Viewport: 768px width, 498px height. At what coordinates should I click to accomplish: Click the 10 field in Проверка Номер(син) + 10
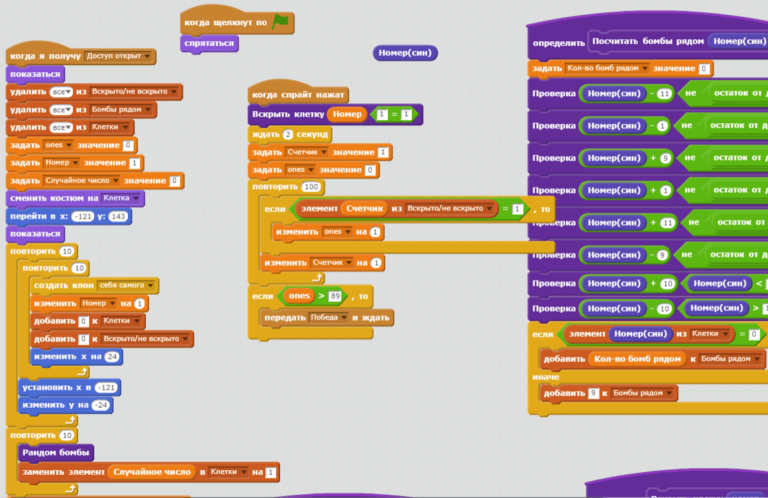click(667, 284)
